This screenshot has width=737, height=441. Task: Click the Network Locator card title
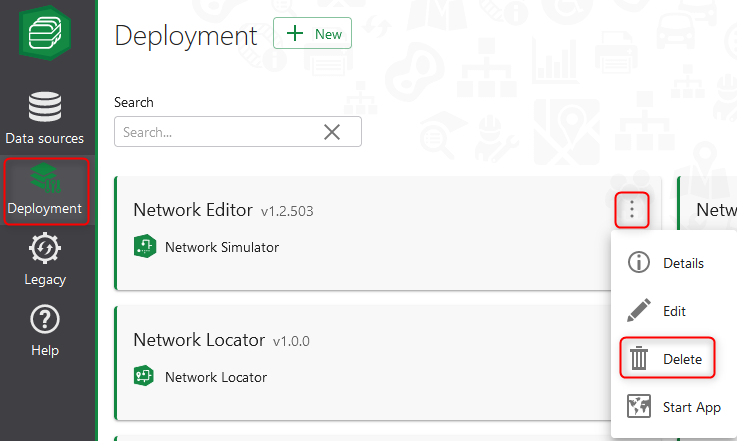pyautogui.click(x=199, y=339)
